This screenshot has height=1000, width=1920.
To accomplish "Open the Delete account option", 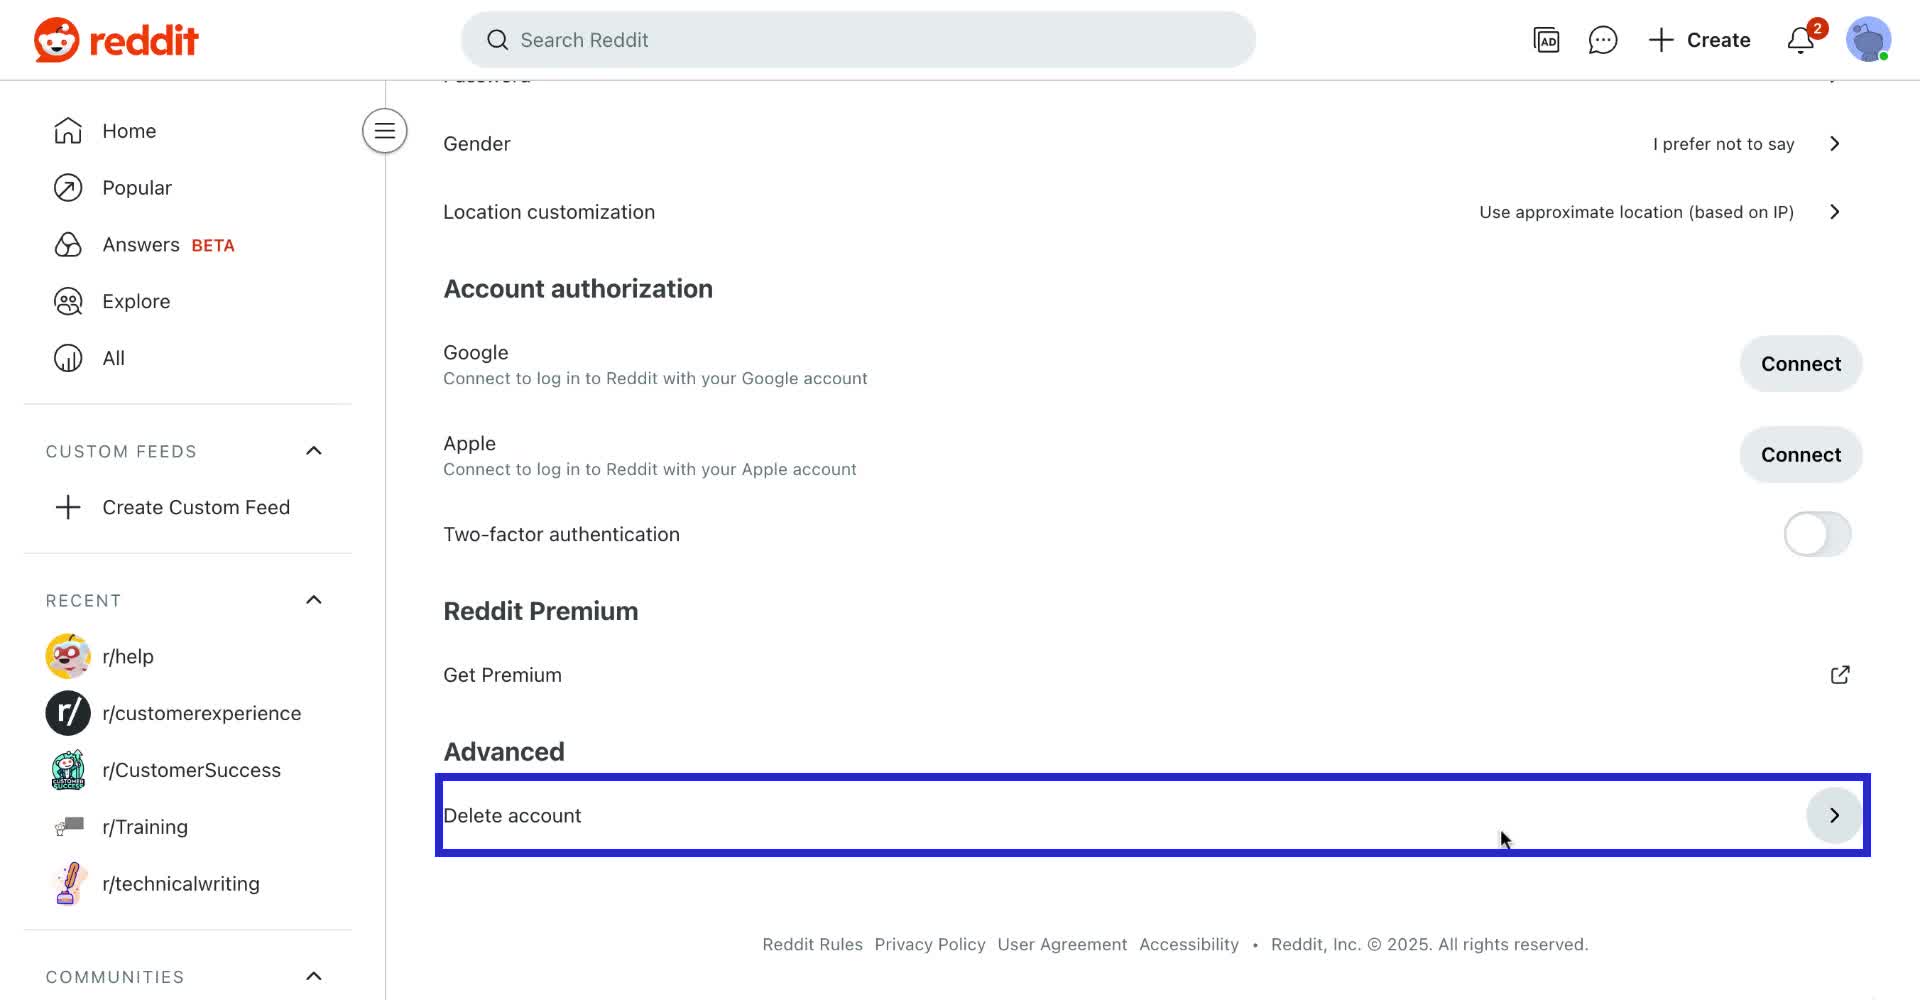I will pos(1833,815).
